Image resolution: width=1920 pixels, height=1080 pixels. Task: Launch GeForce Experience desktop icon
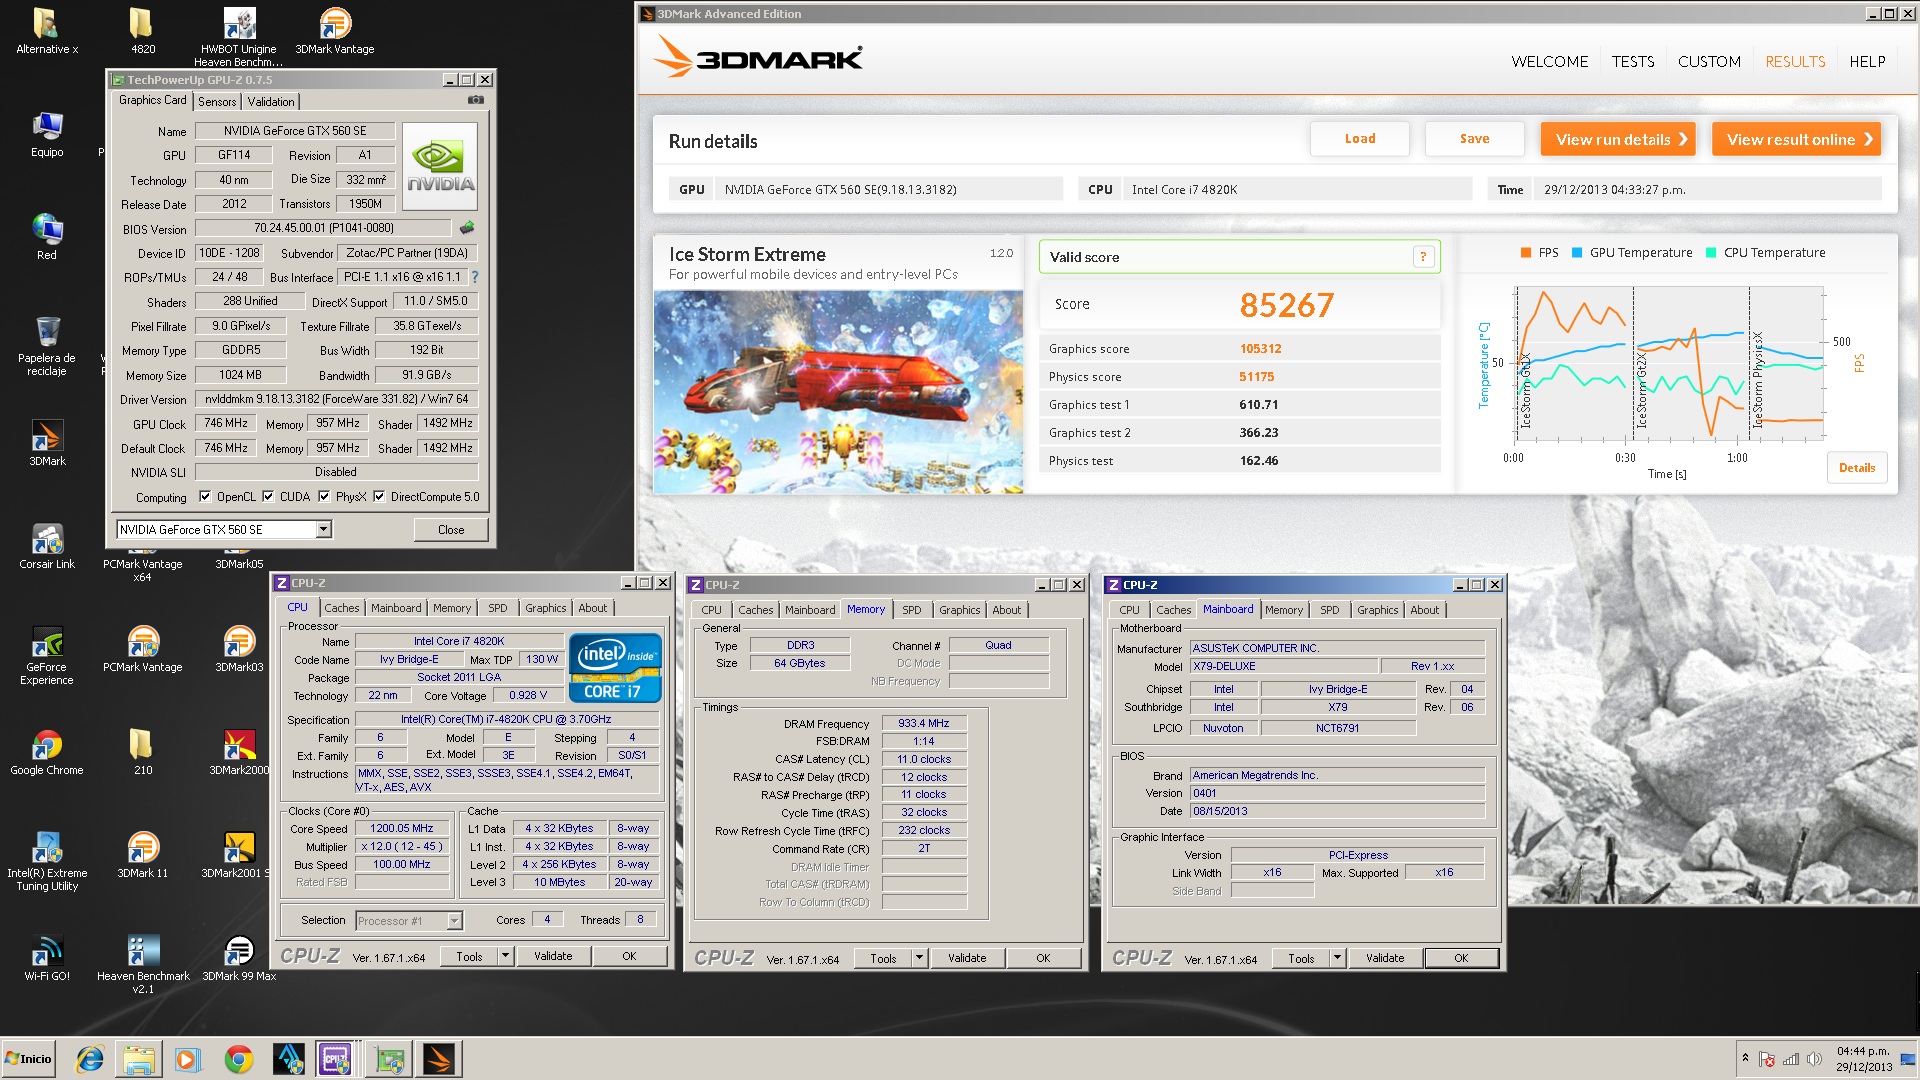click(47, 655)
